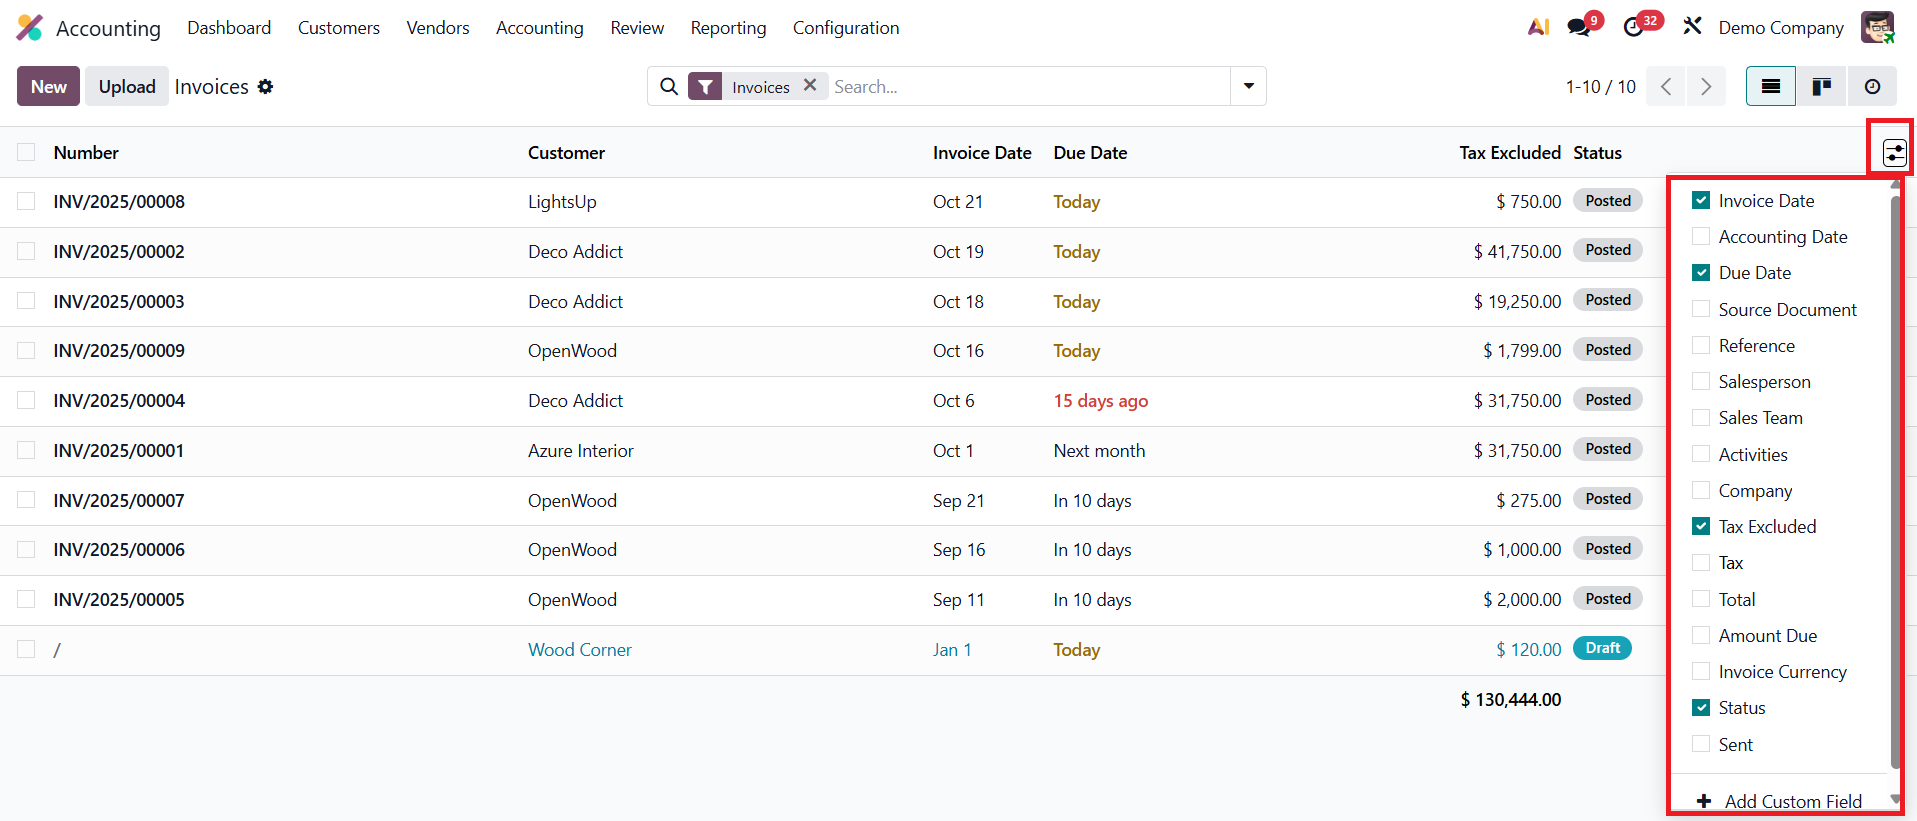Viewport: 1917px width, 821px height.
Task: Click the New invoice button
Action: (x=48, y=87)
